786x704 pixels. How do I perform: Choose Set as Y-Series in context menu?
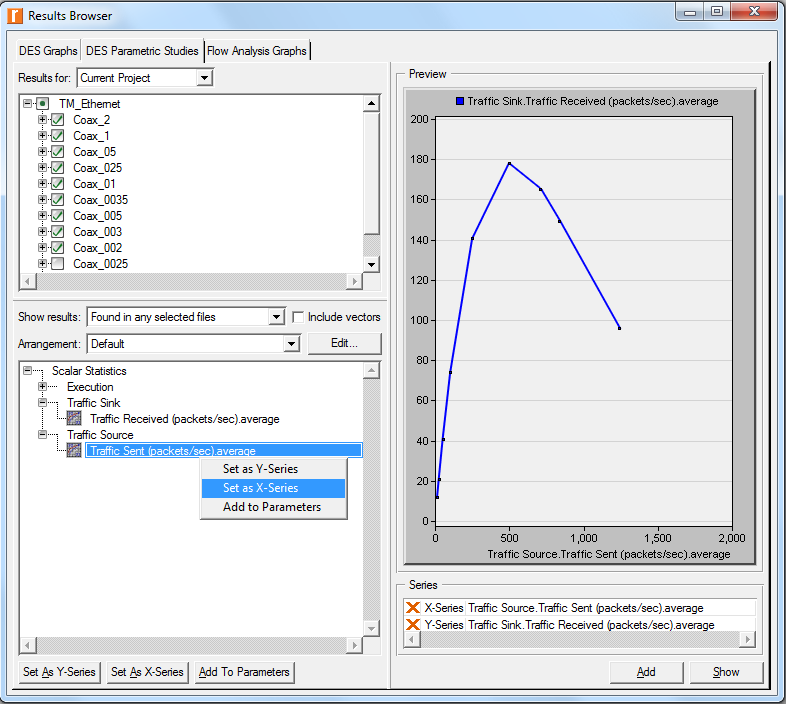pyautogui.click(x=273, y=469)
